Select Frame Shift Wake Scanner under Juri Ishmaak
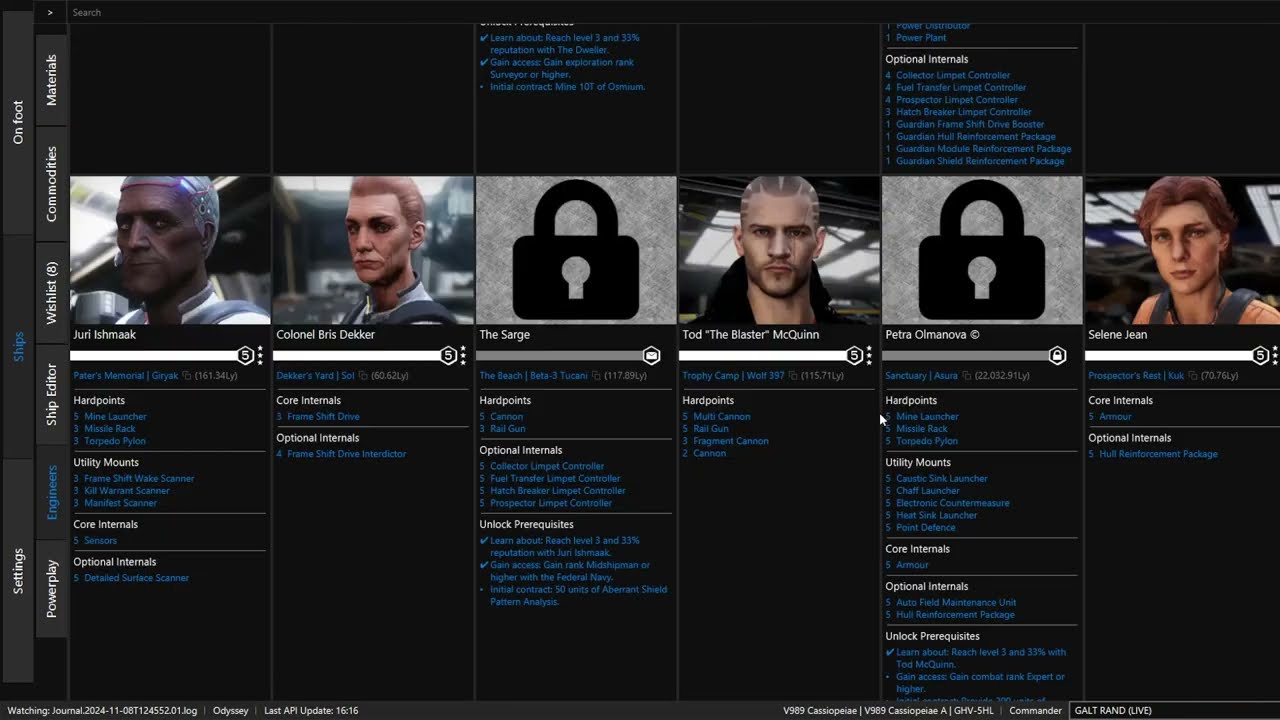Image resolution: width=1280 pixels, height=720 pixels. (139, 478)
